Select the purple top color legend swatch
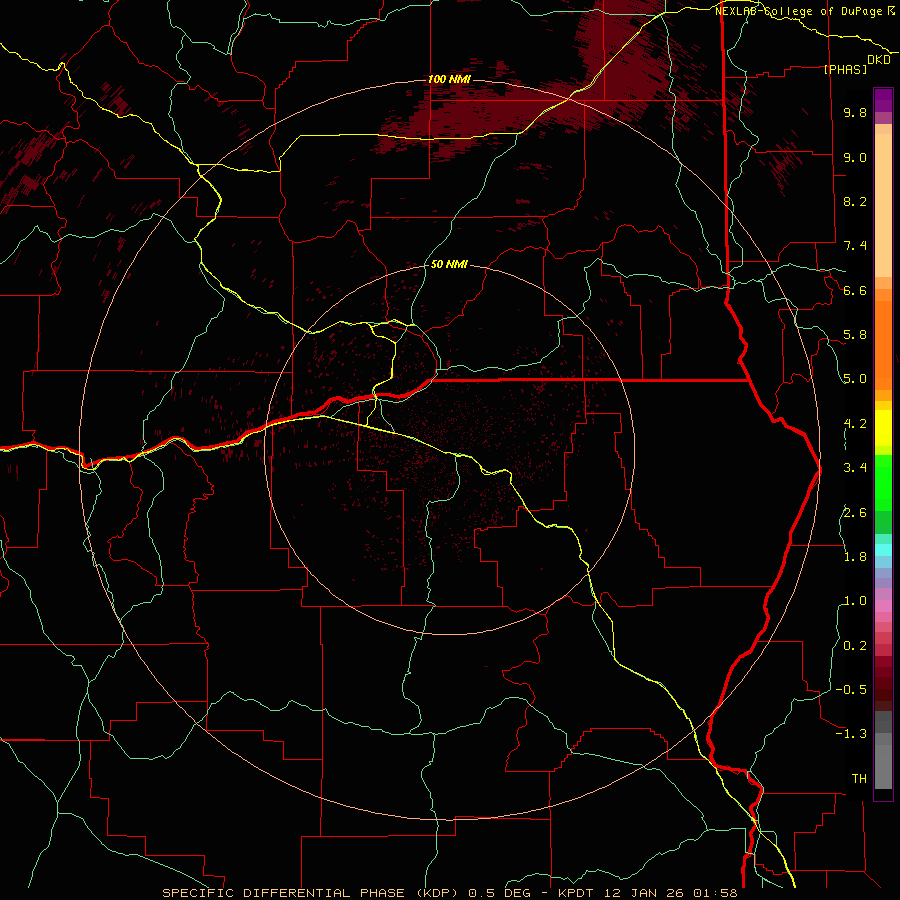Viewport: 900px width, 900px height. click(x=883, y=100)
